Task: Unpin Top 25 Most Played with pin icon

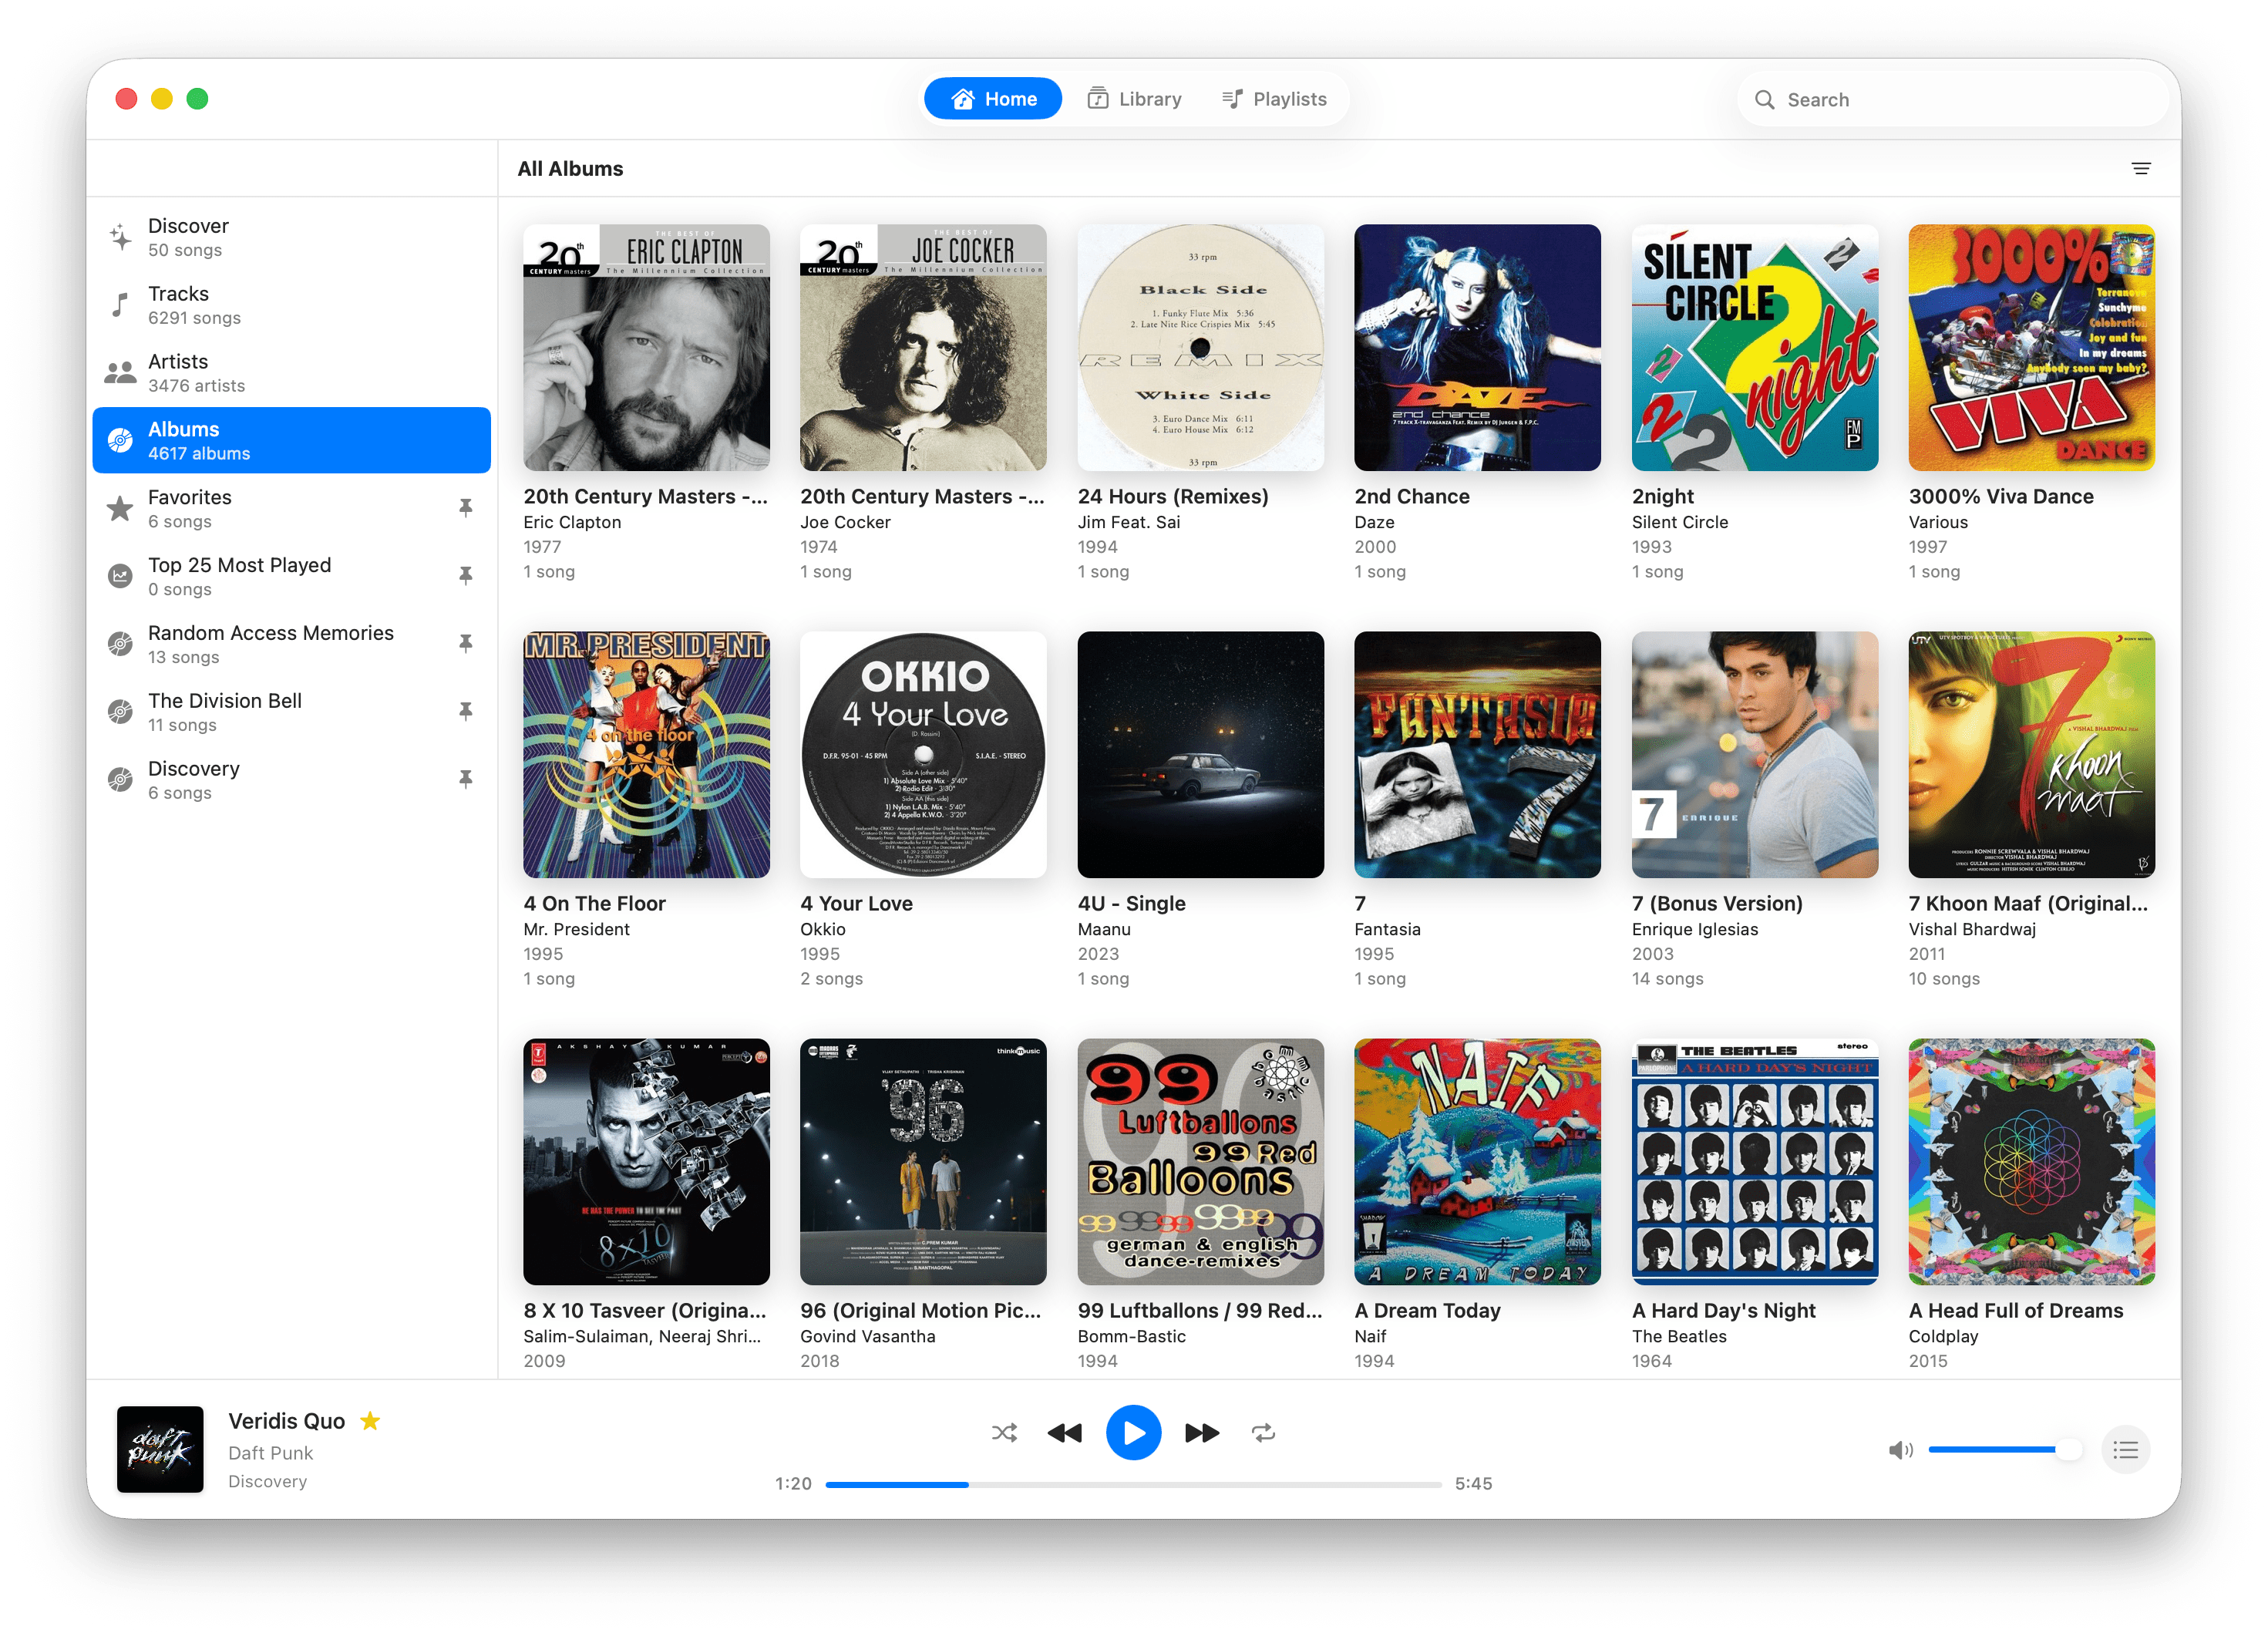Action: (465, 576)
